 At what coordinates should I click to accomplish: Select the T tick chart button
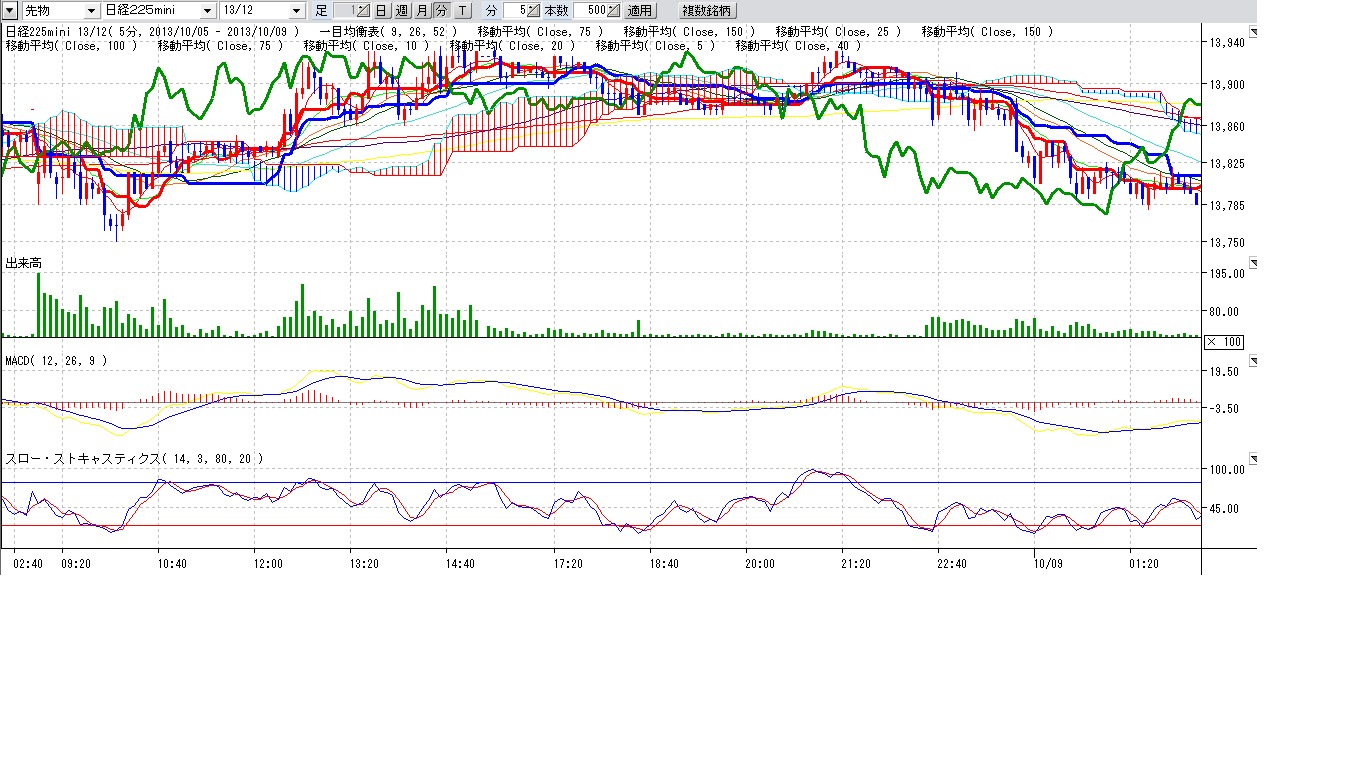[462, 10]
